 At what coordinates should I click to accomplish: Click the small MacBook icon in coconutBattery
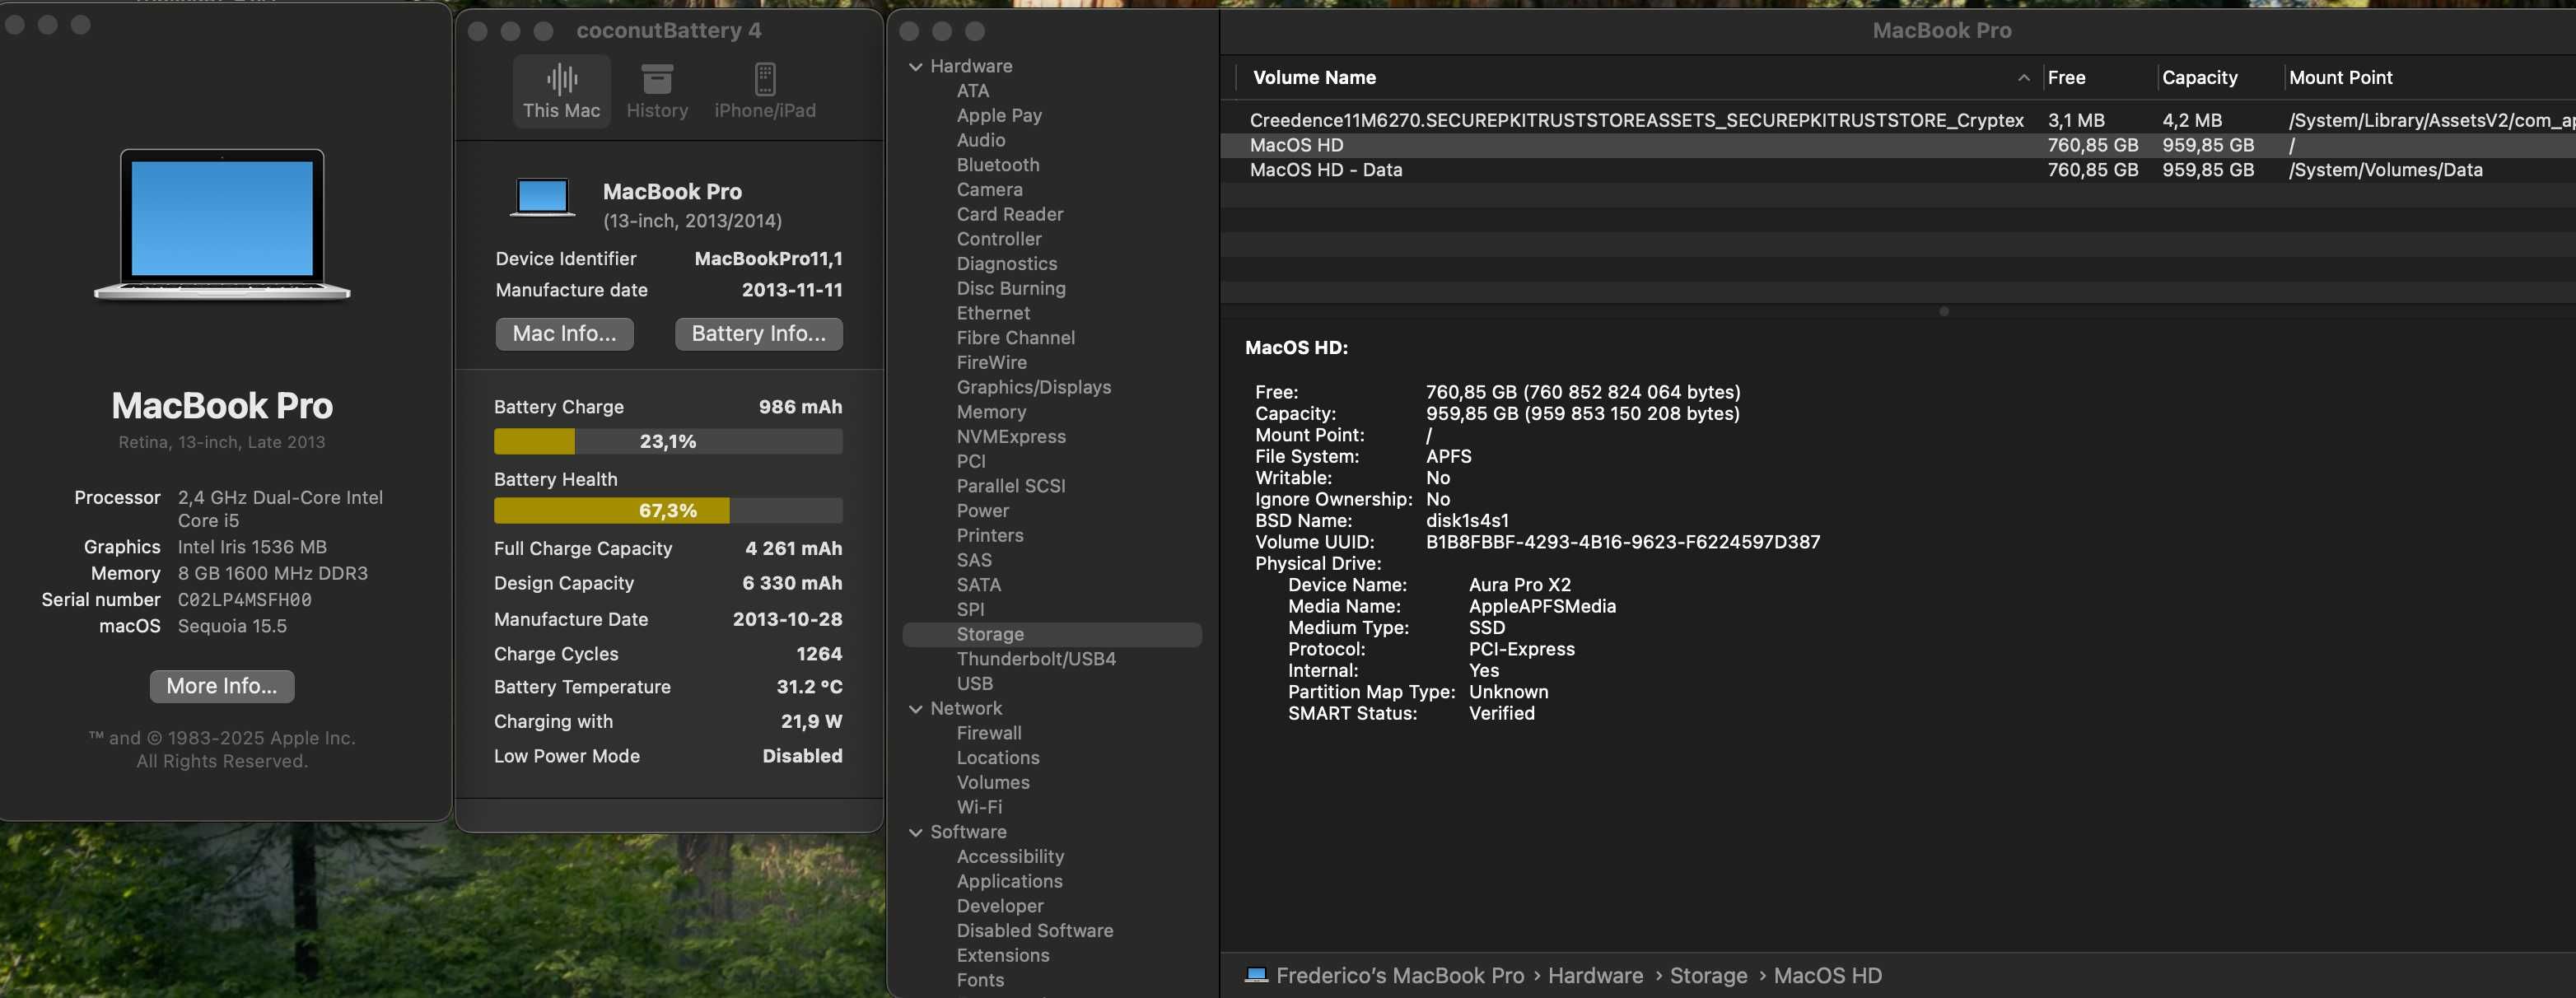click(542, 197)
